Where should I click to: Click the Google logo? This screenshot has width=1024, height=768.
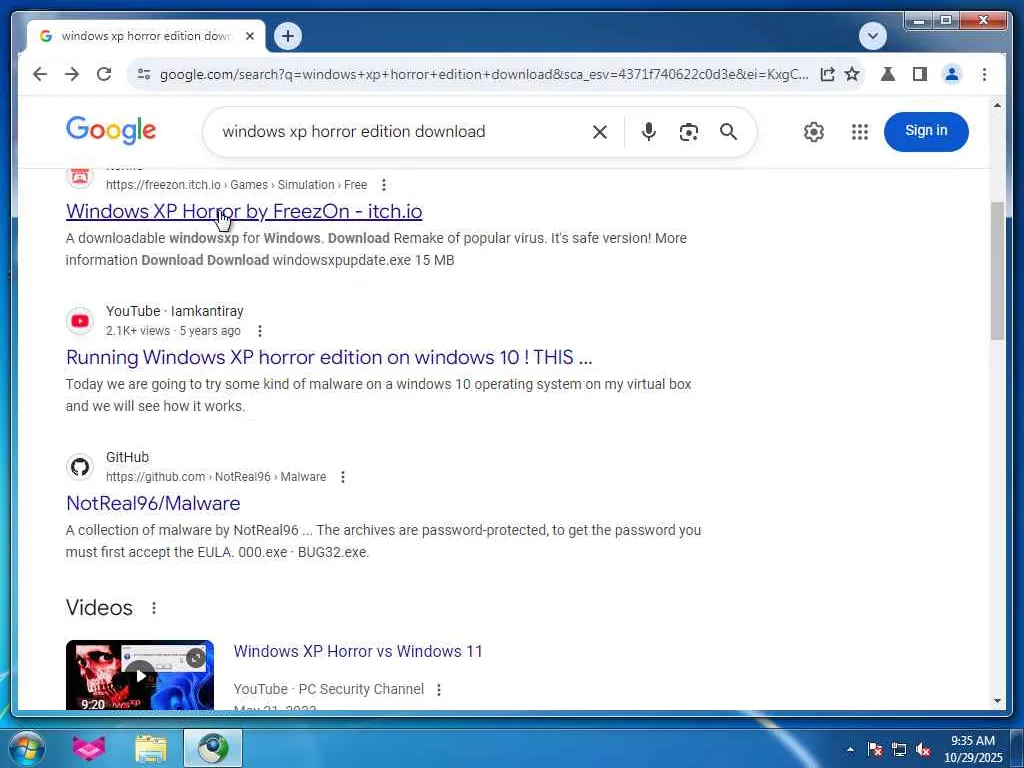point(111,131)
